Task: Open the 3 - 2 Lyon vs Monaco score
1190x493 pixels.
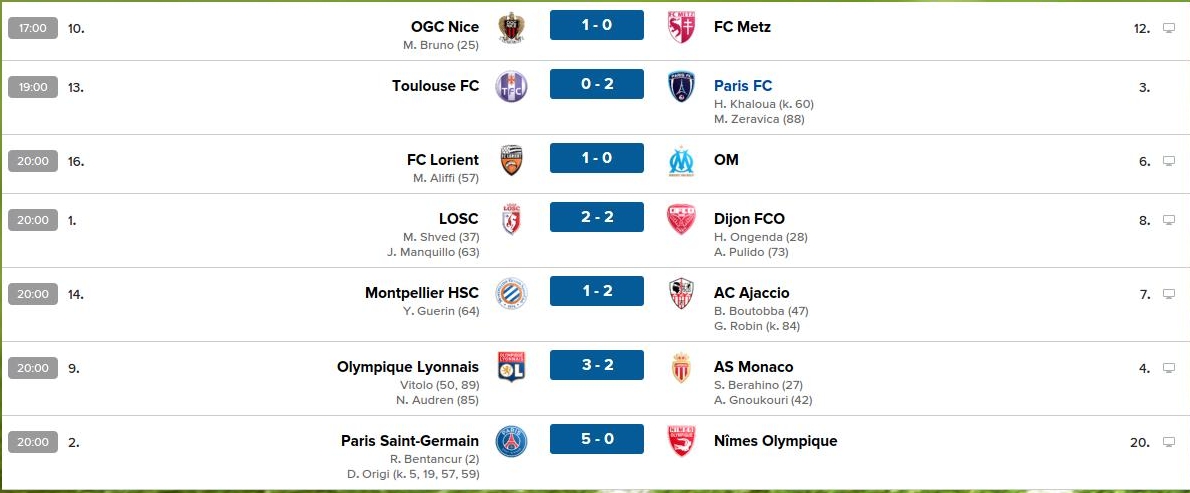Action: 597,365
